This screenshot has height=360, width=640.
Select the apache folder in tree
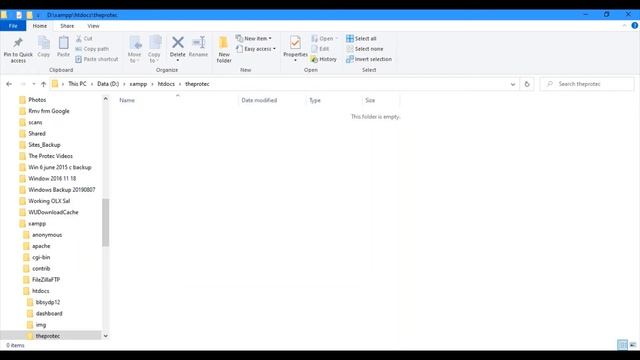[41, 246]
